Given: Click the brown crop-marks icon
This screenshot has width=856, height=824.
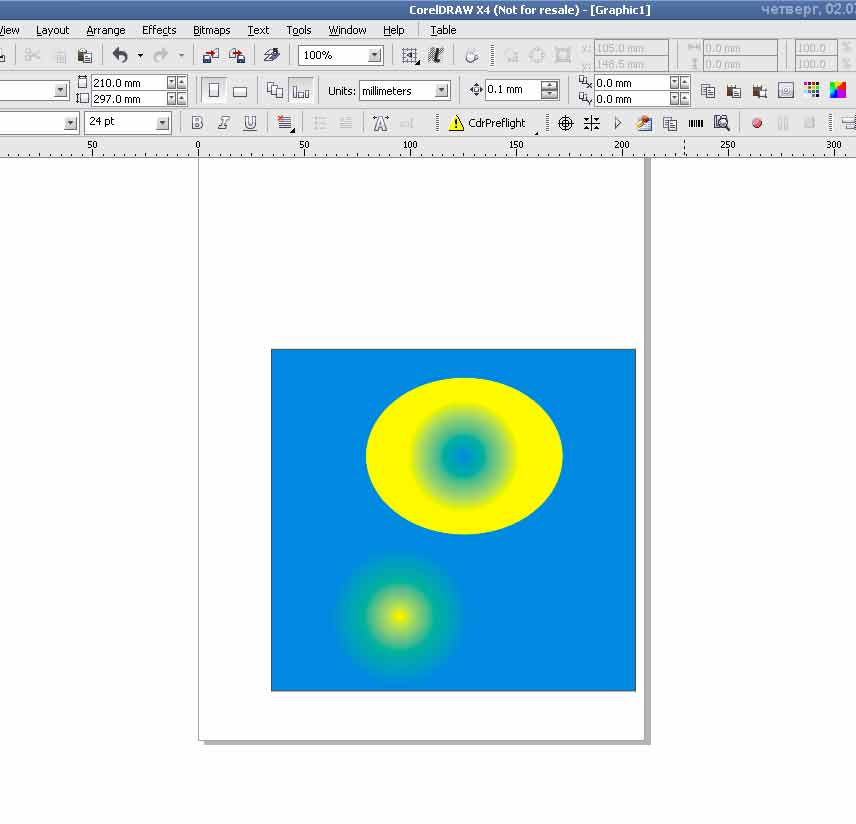Looking at the screenshot, I should pos(760,91).
